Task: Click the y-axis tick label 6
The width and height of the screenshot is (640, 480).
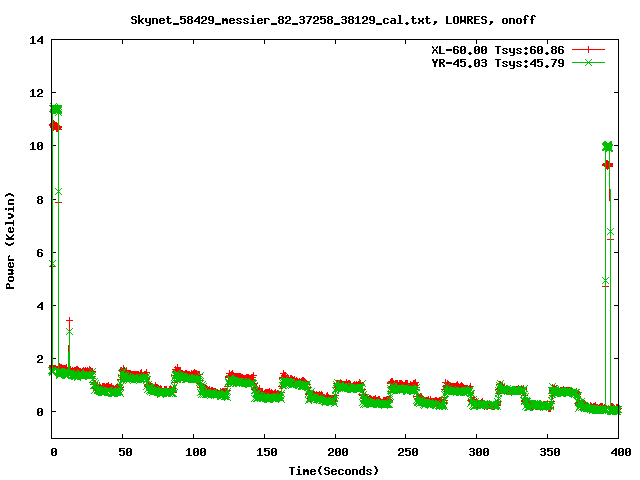Action: pyautogui.click(x=40, y=253)
